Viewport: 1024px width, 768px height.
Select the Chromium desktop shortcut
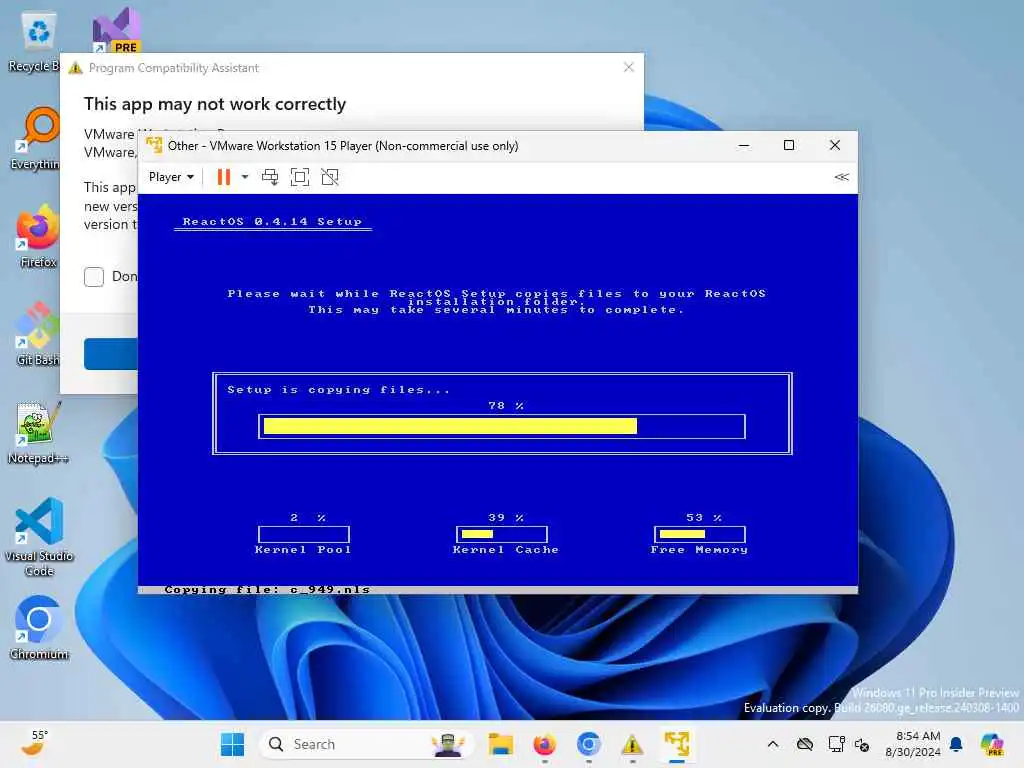[x=39, y=628]
